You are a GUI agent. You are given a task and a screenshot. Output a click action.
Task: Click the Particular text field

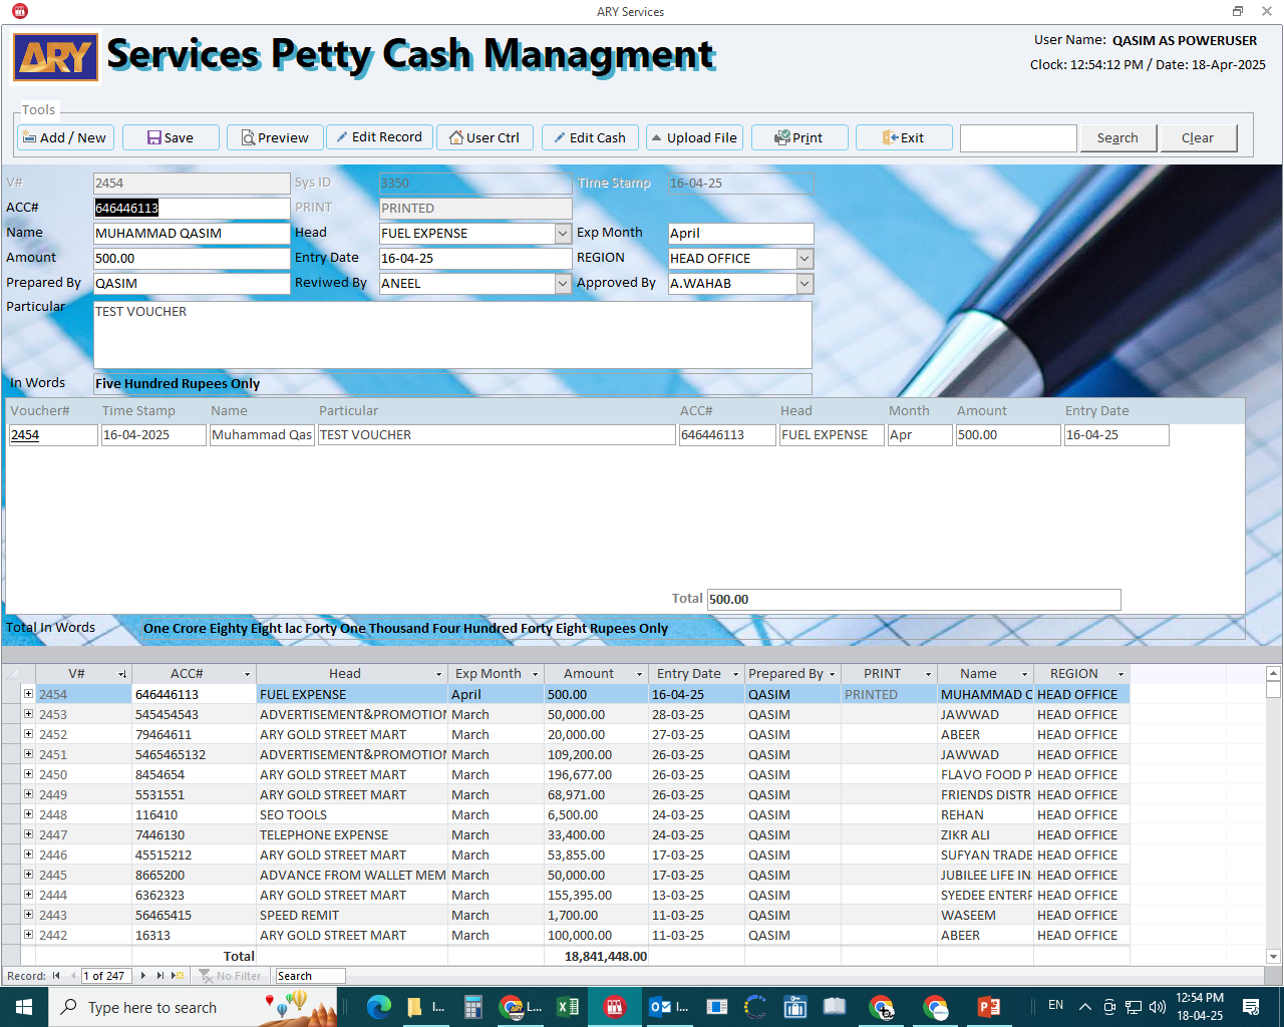tap(452, 335)
